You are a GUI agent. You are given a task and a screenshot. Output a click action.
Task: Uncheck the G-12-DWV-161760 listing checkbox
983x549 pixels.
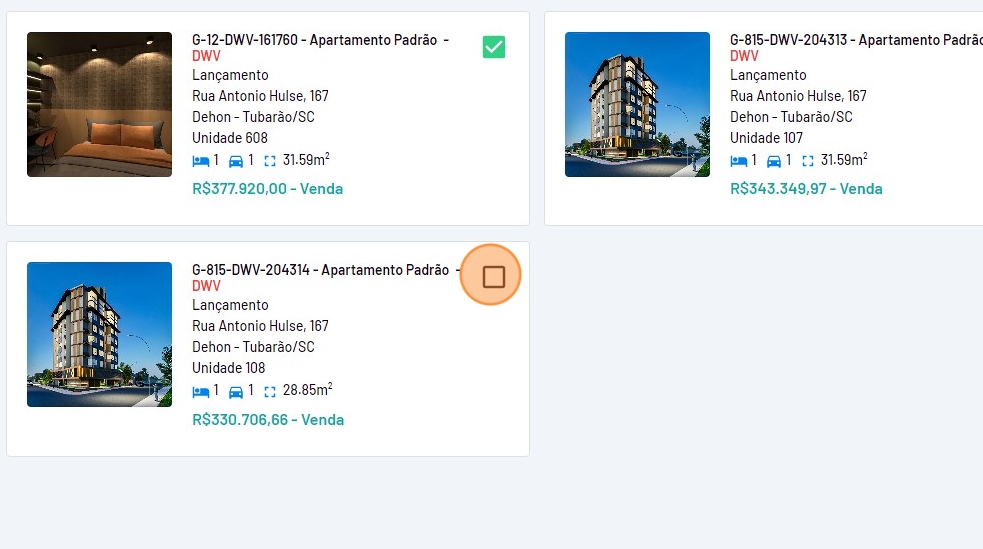coord(494,47)
